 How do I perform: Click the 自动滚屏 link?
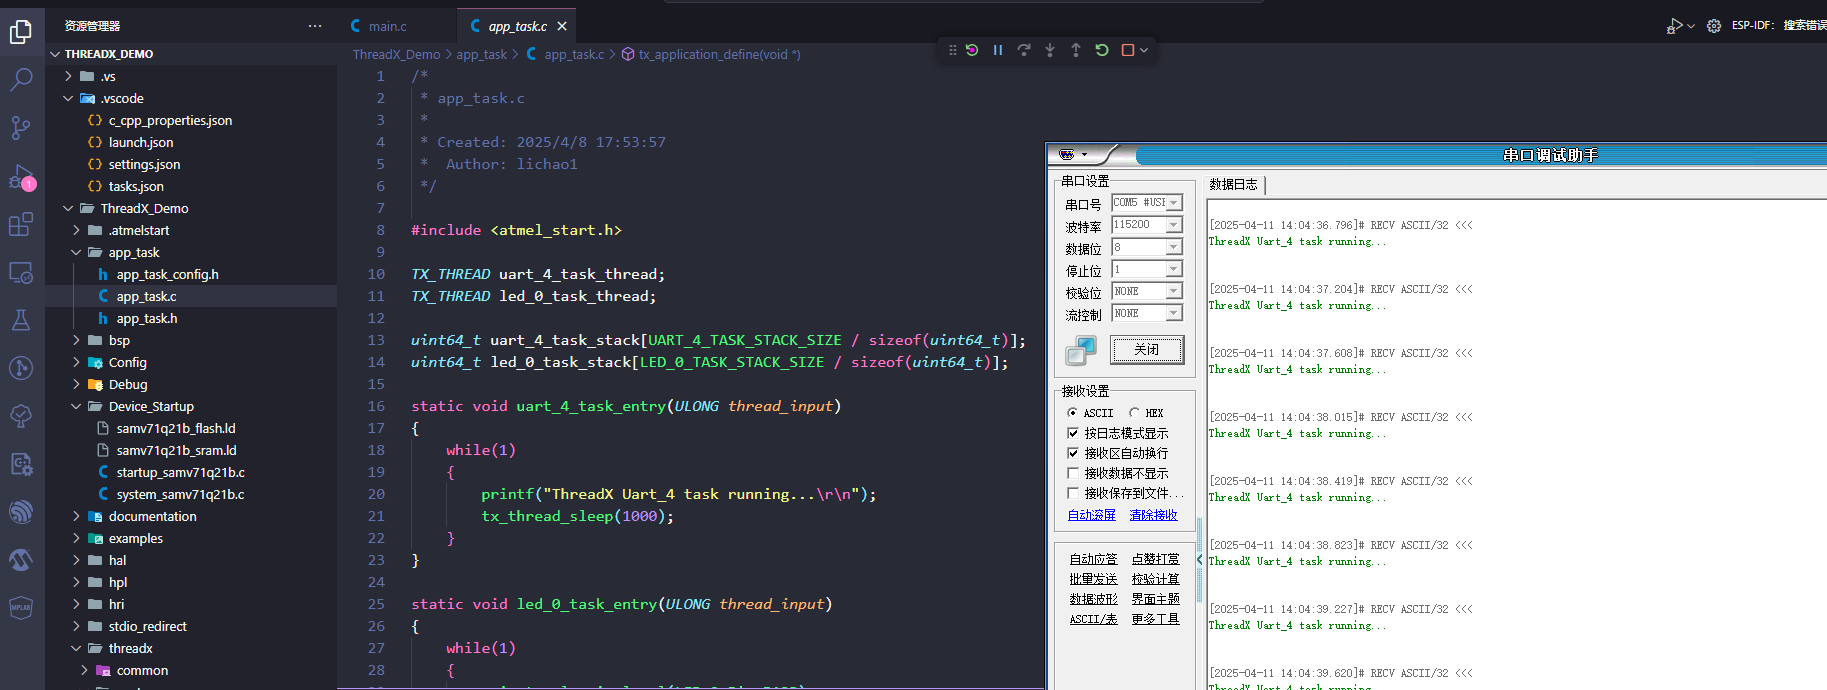tap(1092, 515)
